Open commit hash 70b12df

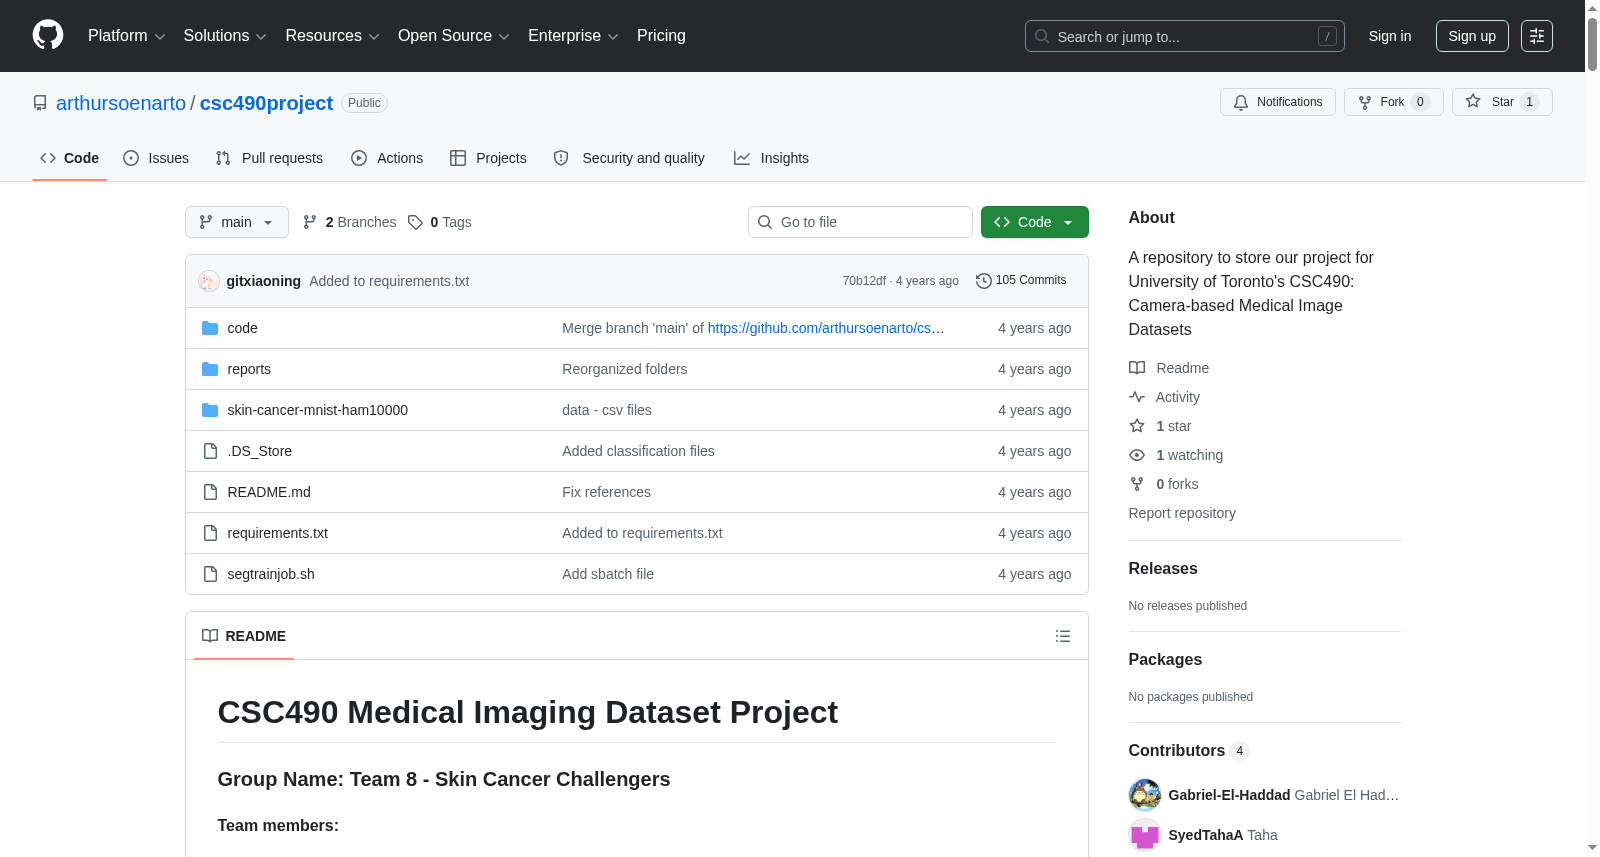[x=864, y=281]
